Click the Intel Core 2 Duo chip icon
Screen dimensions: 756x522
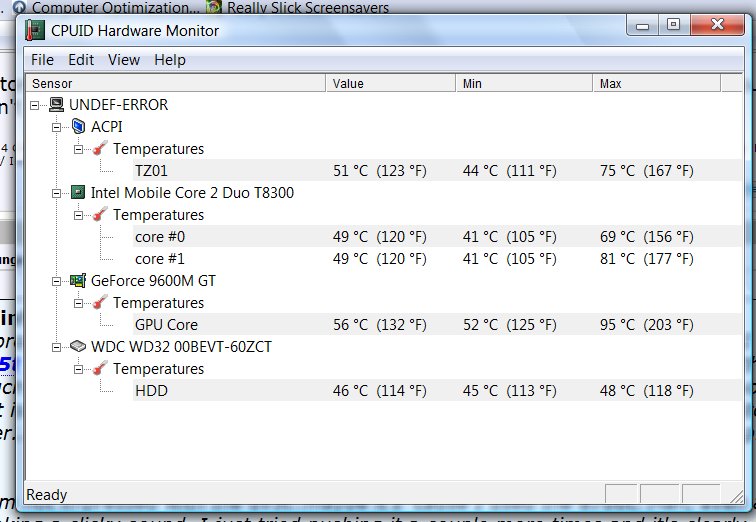(x=78, y=192)
